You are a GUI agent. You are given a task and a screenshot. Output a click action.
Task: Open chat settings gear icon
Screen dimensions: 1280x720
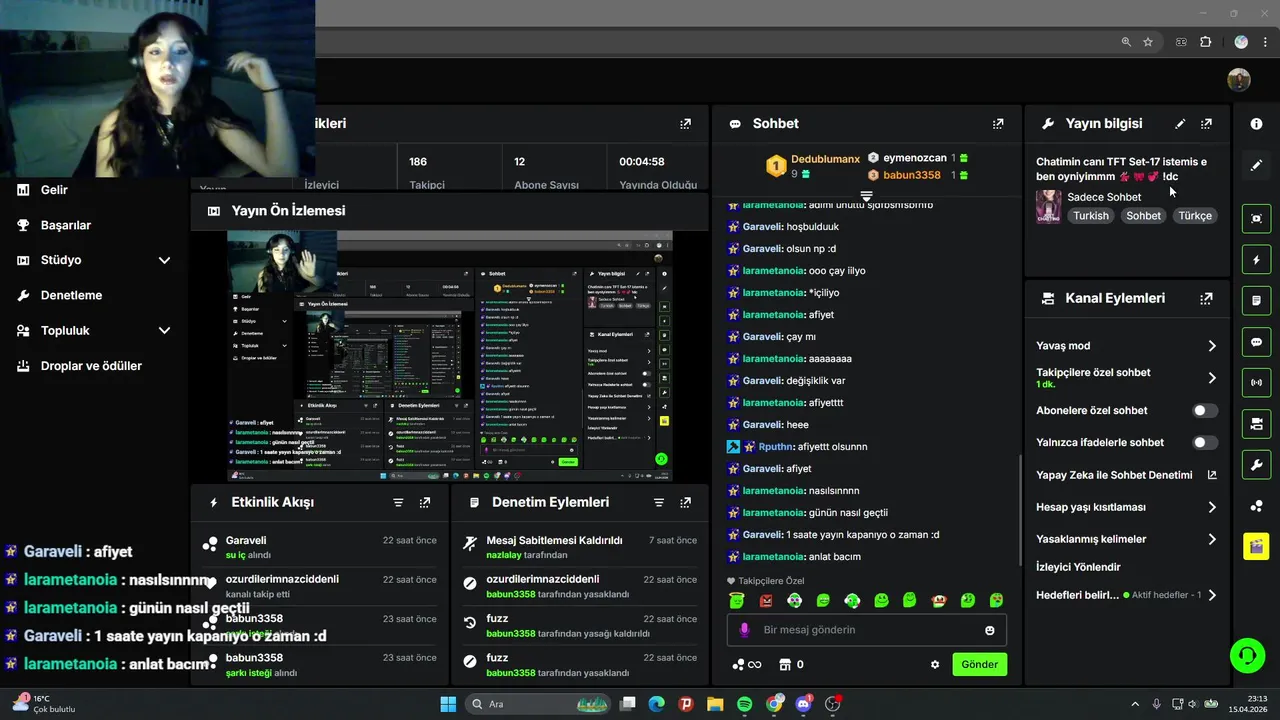point(935,664)
